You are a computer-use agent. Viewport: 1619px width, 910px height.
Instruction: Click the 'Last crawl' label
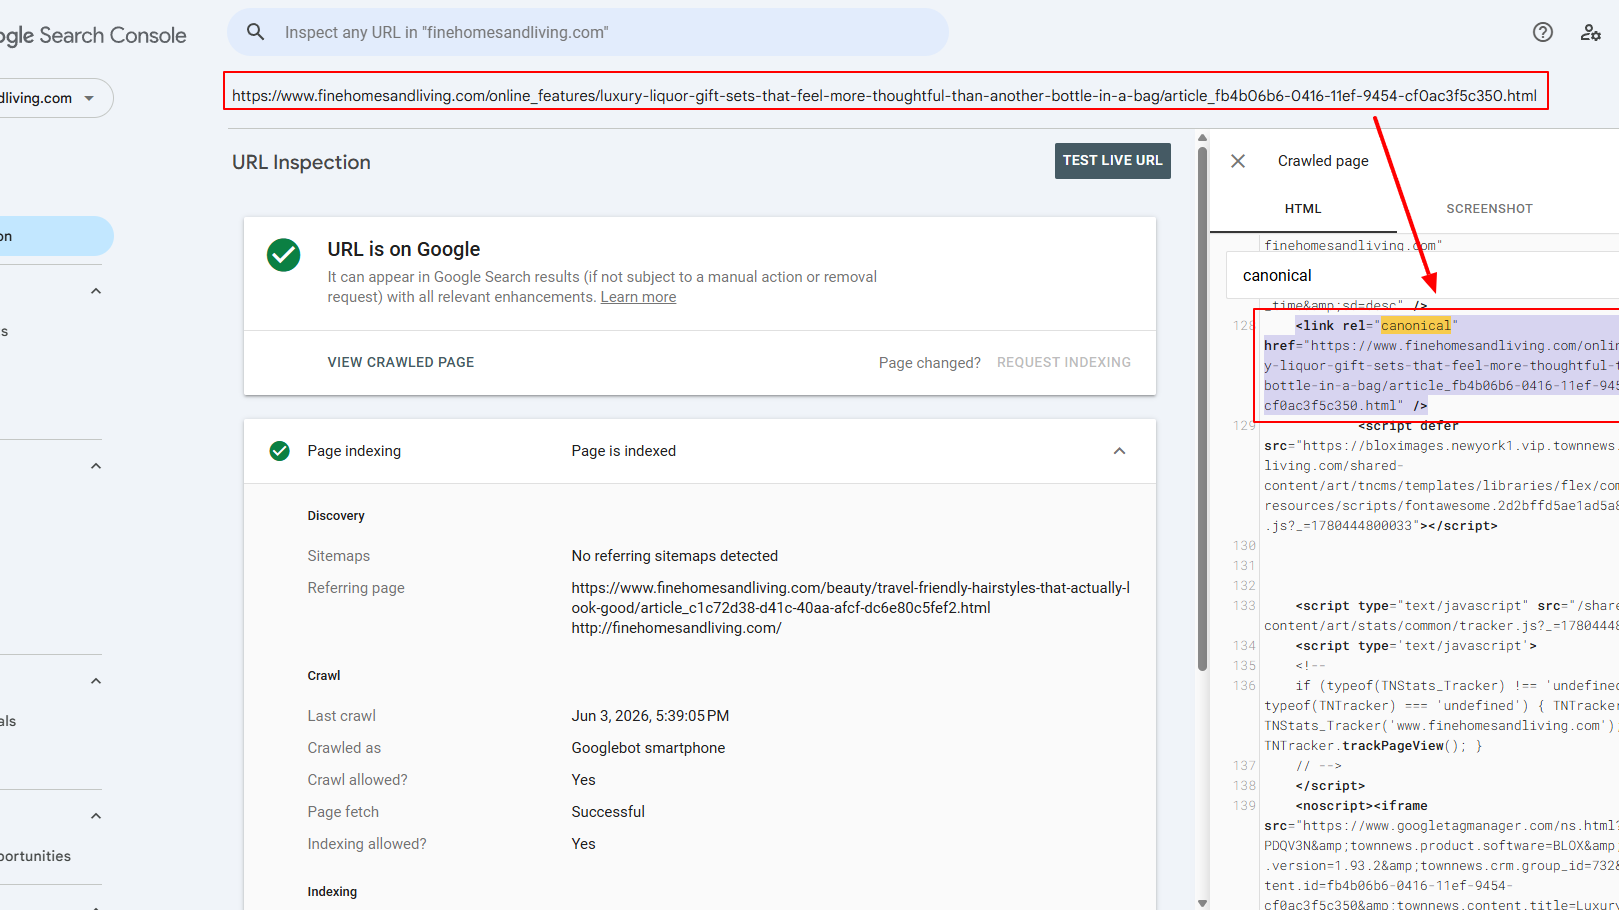(x=342, y=716)
